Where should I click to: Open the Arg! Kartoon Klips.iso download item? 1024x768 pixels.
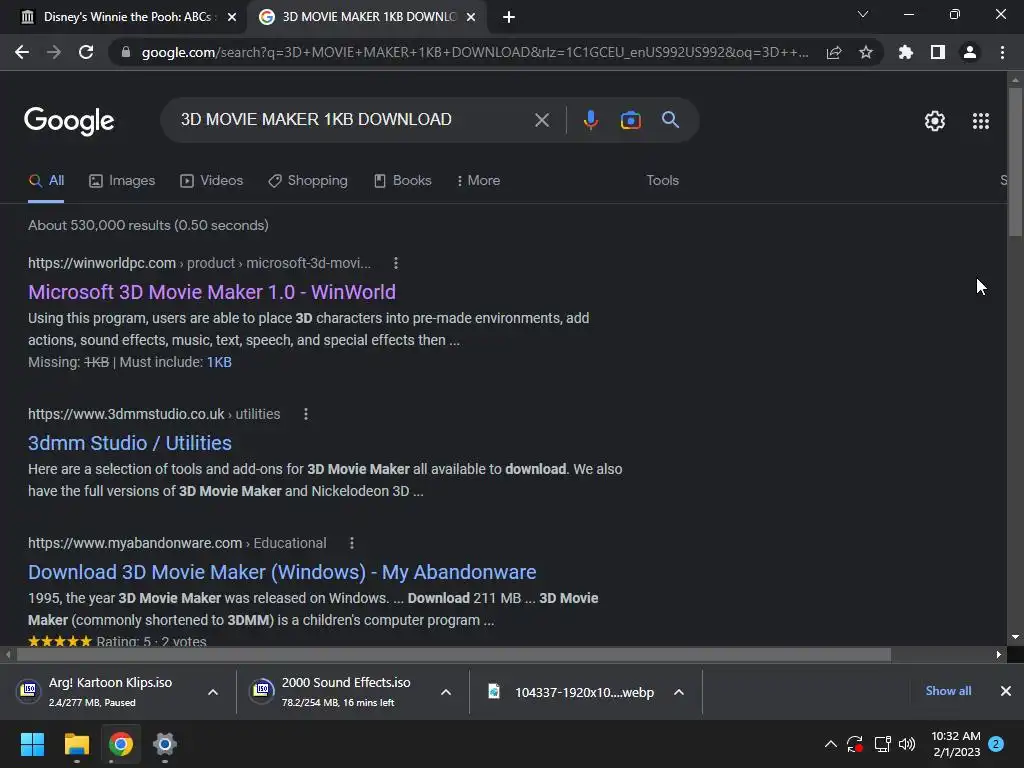110,692
